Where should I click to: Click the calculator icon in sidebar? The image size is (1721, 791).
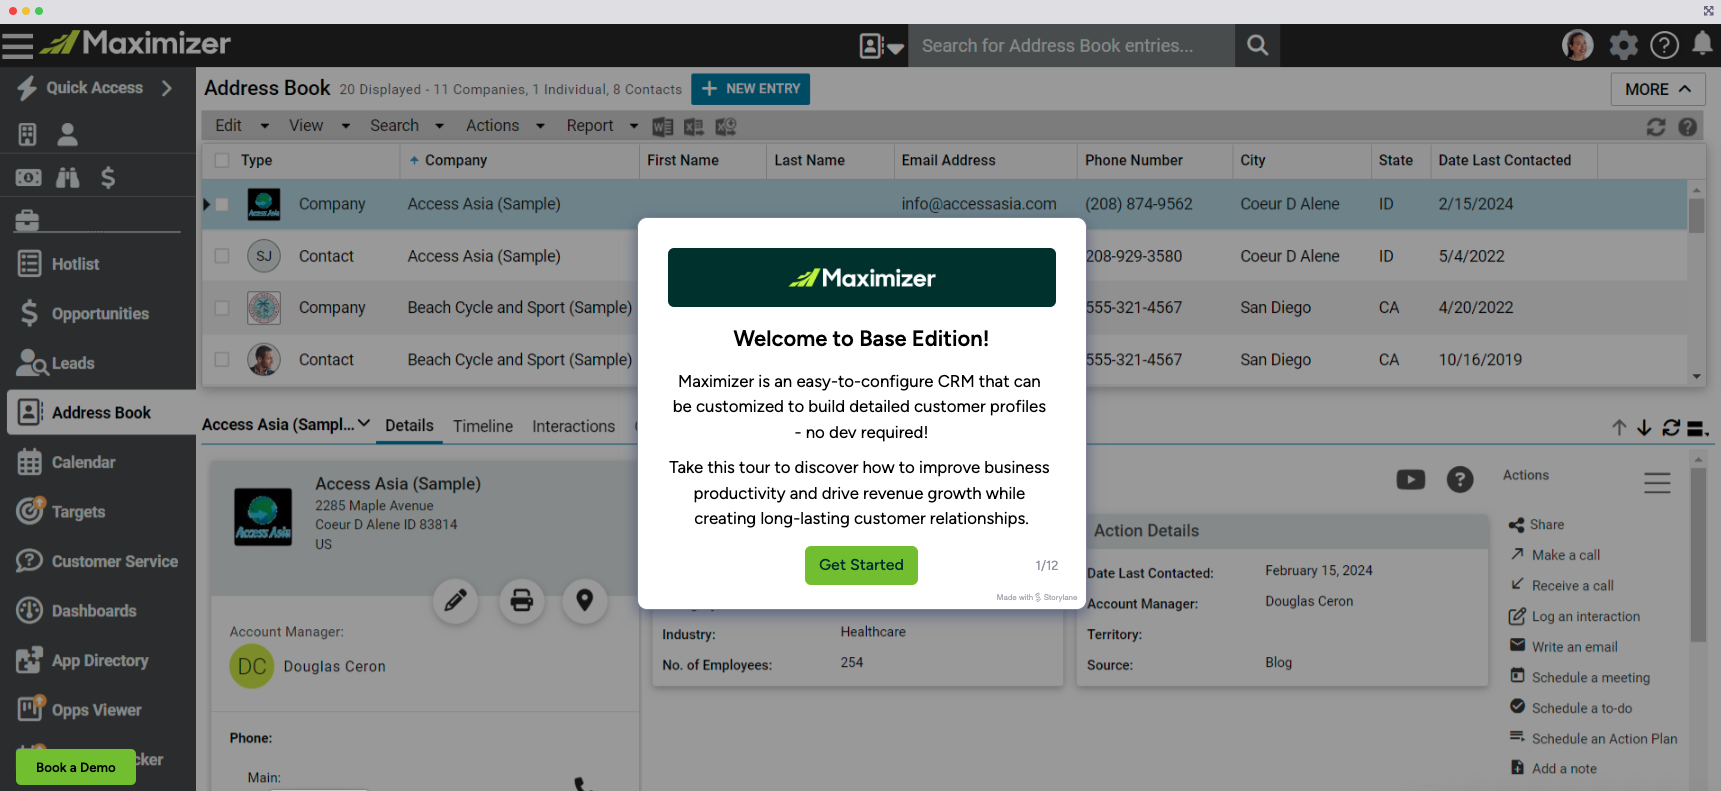[x=28, y=134]
